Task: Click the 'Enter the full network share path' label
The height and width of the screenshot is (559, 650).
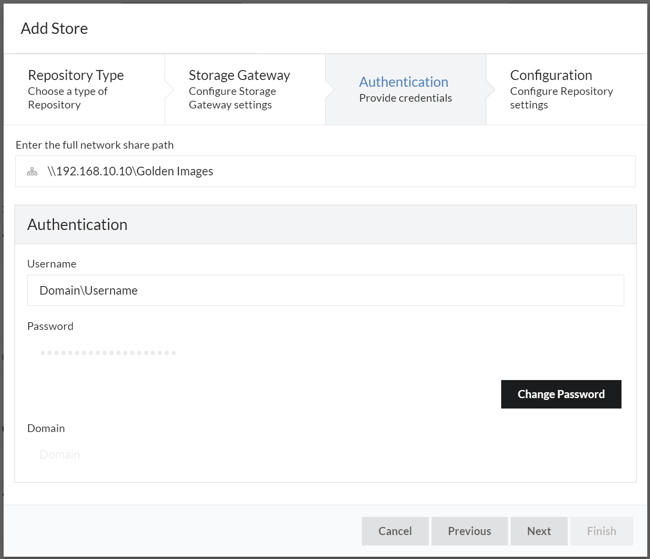Action: coord(95,145)
